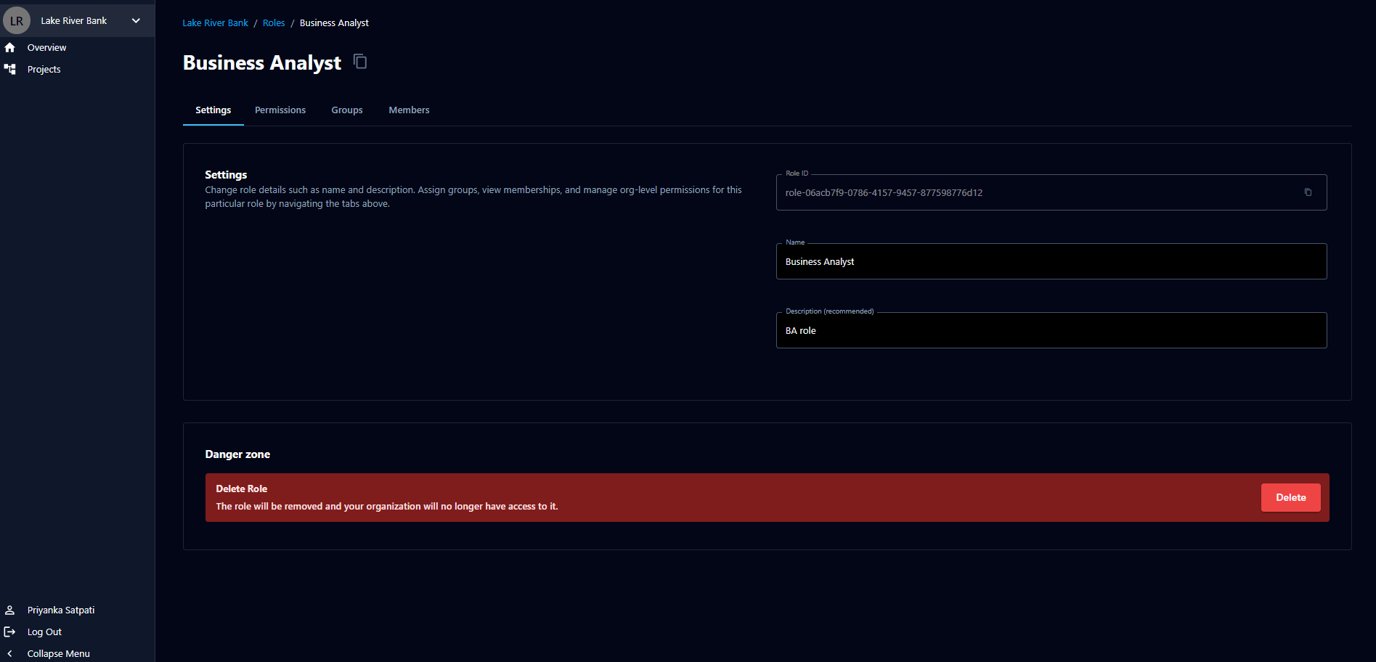Select Log Out in the sidebar

tap(44, 632)
